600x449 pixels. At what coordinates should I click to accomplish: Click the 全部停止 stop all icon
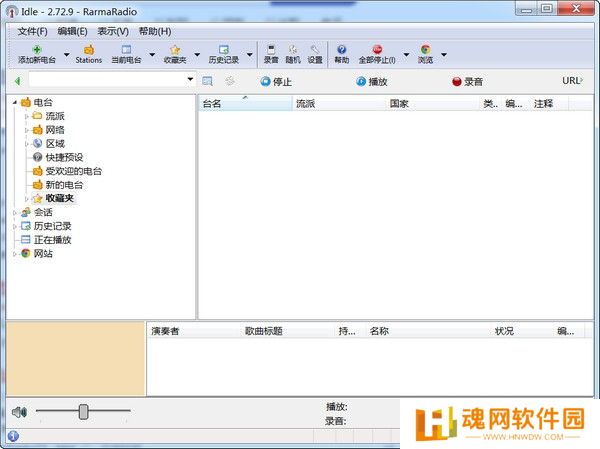pos(377,49)
